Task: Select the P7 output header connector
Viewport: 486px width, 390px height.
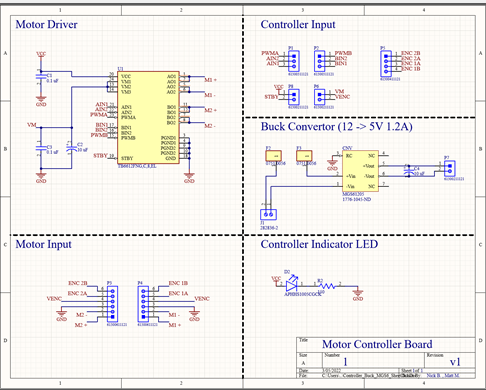Action: tap(450, 168)
